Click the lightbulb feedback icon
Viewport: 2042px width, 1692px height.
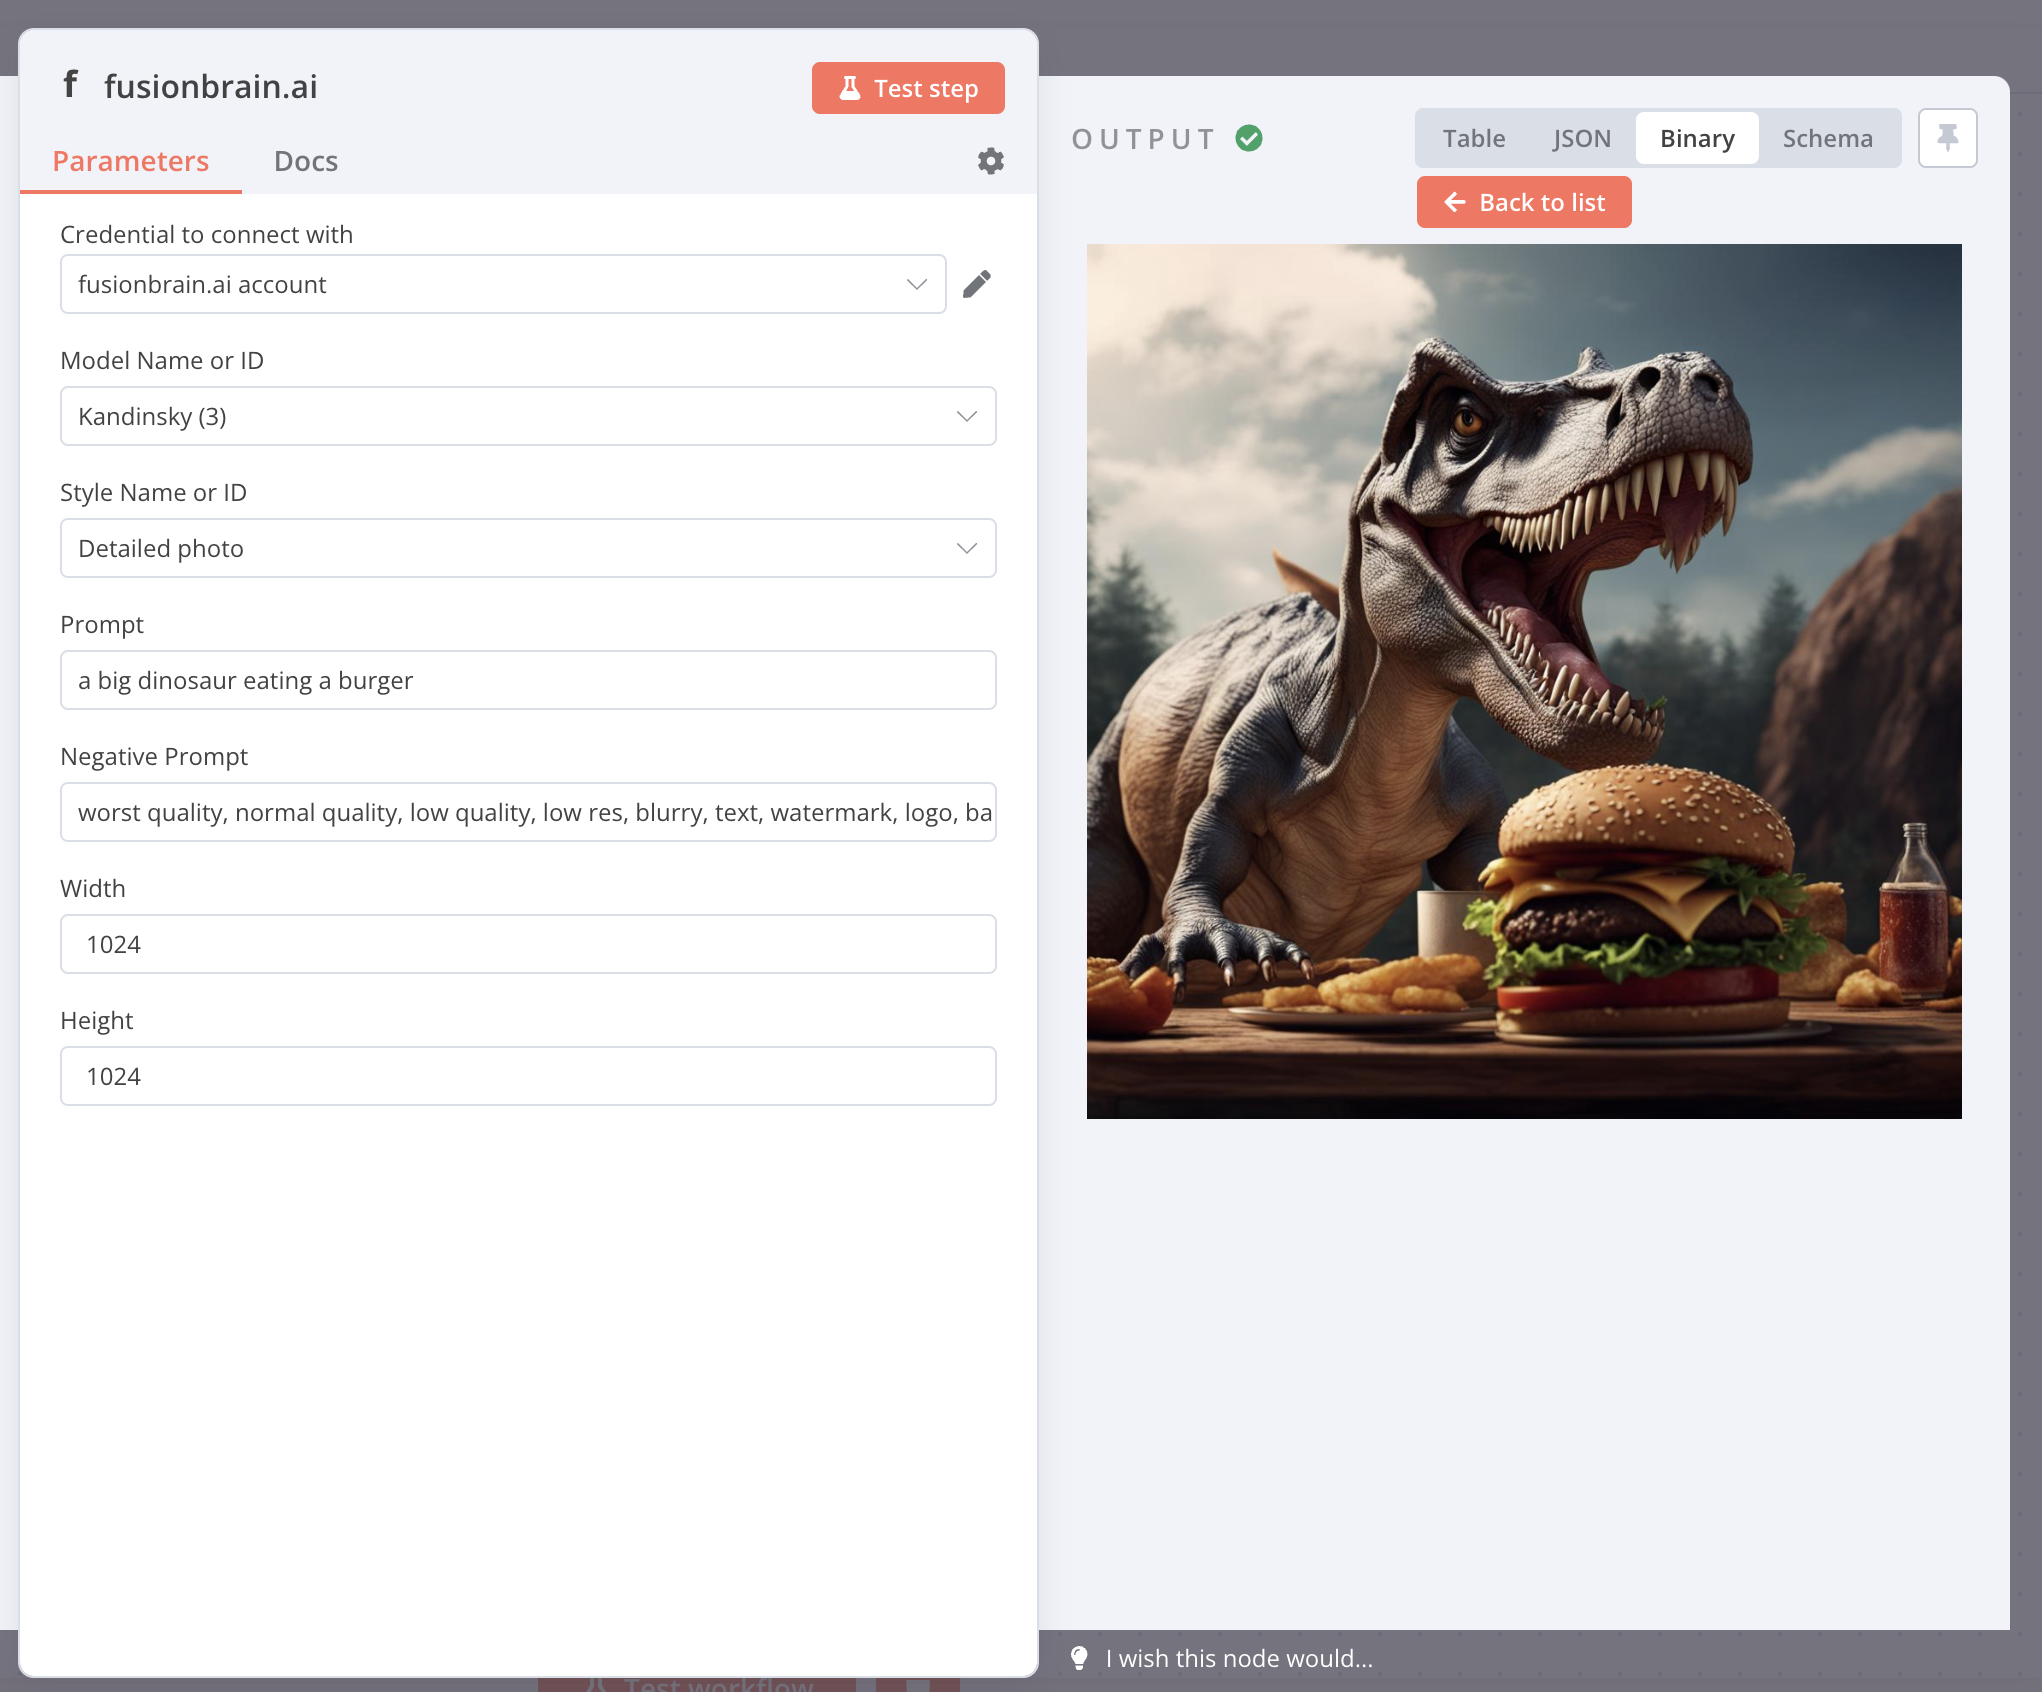pyautogui.click(x=1079, y=1658)
